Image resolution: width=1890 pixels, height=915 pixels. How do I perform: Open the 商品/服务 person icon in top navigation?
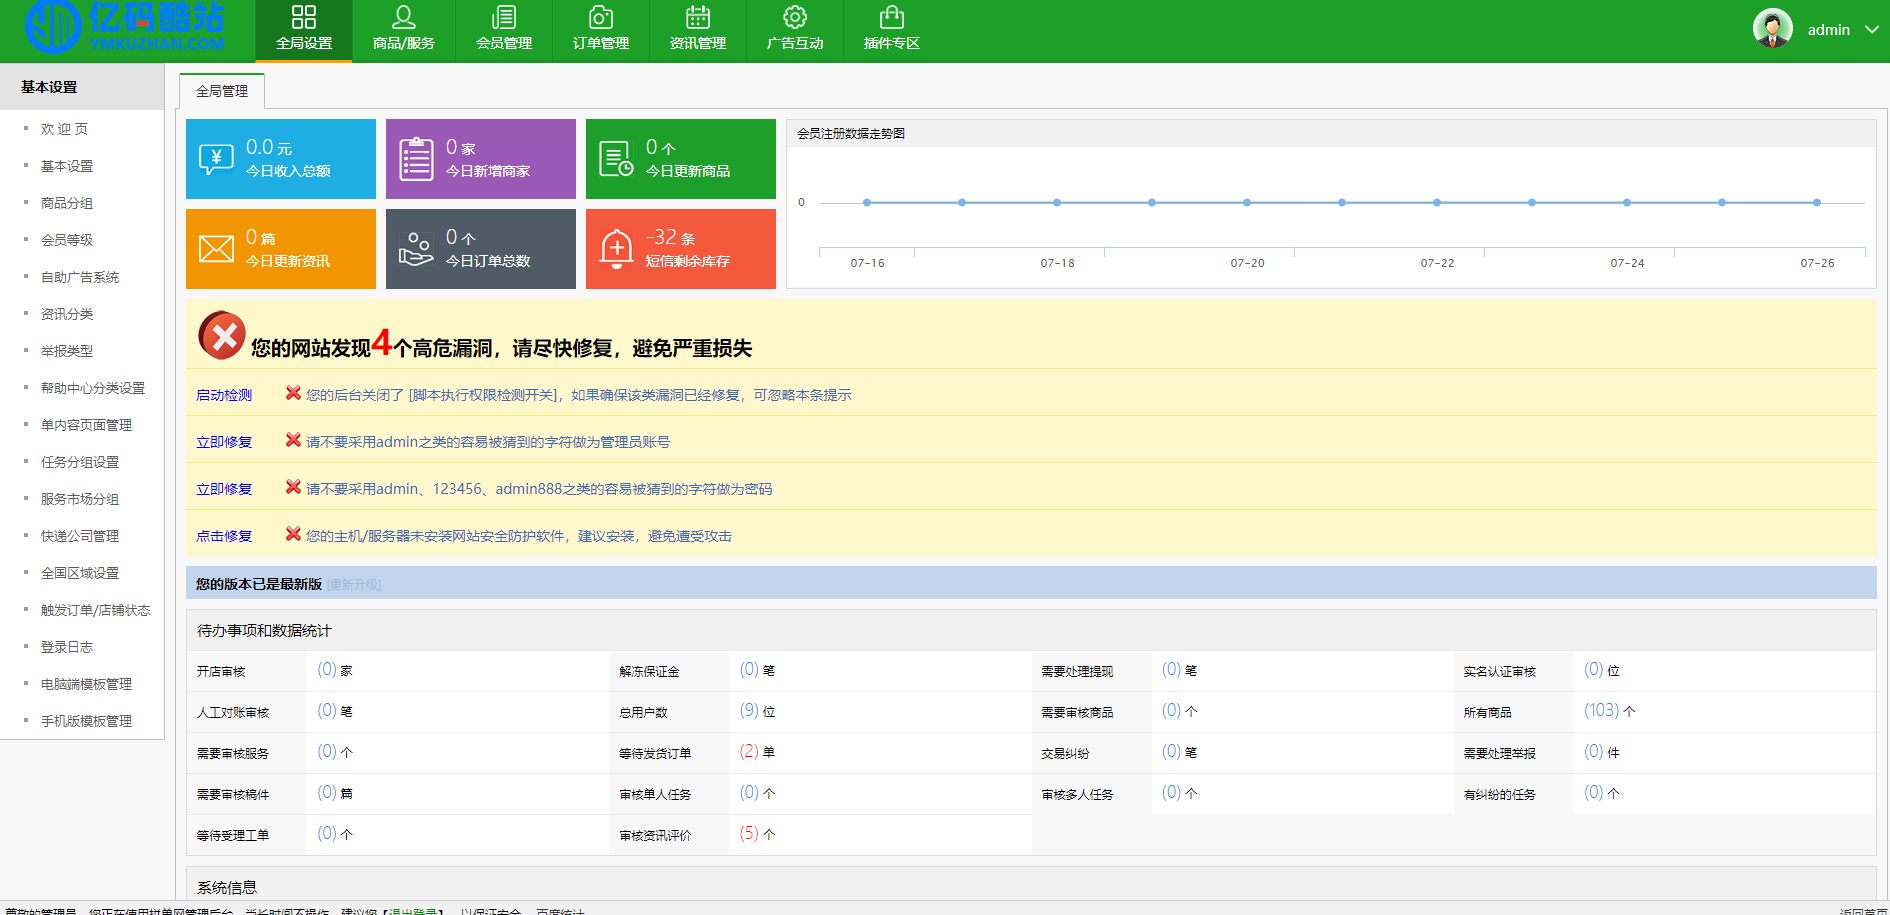[x=403, y=17]
